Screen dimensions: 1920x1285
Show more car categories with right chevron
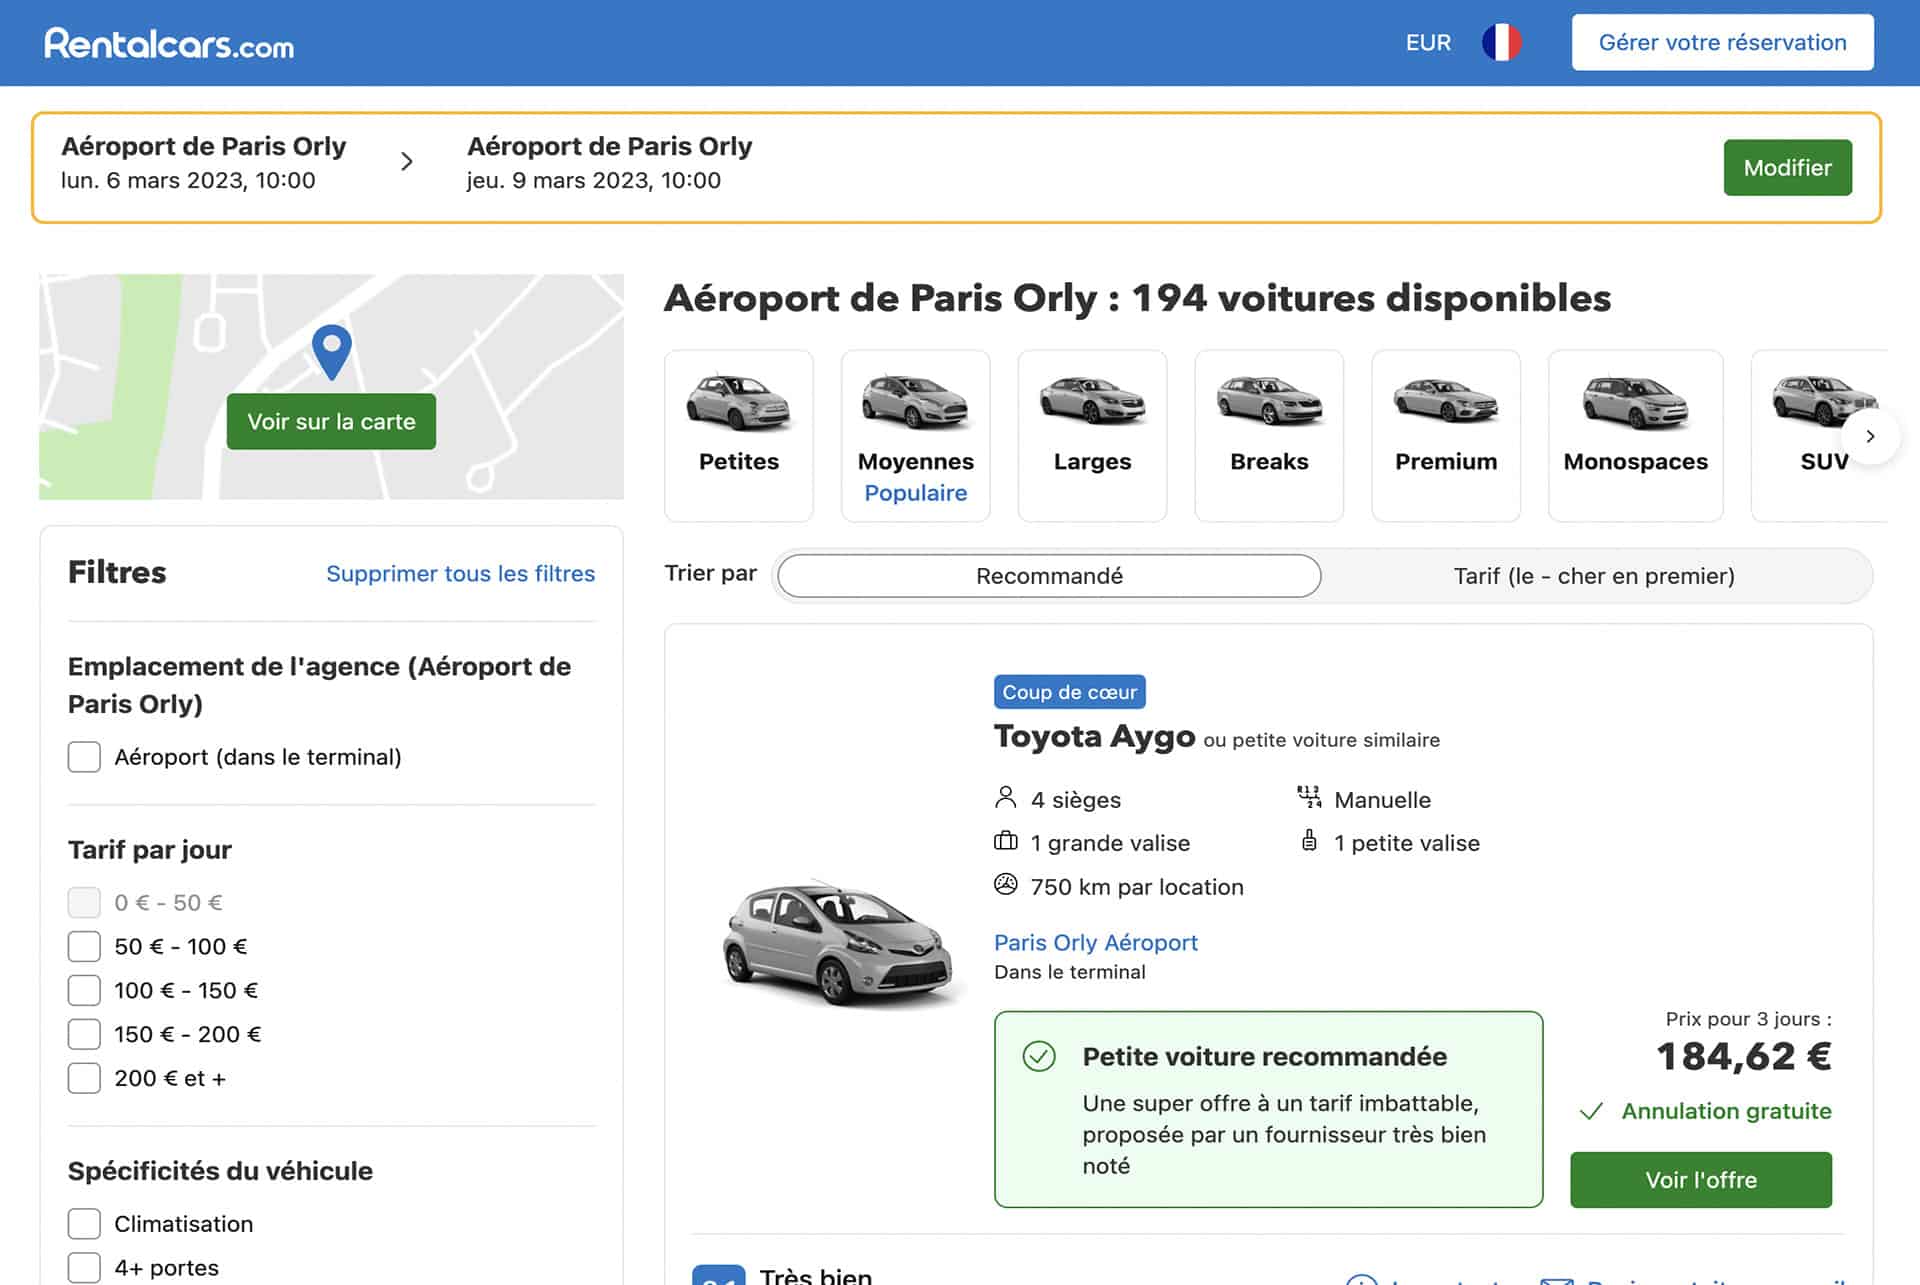click(1870, 436)
